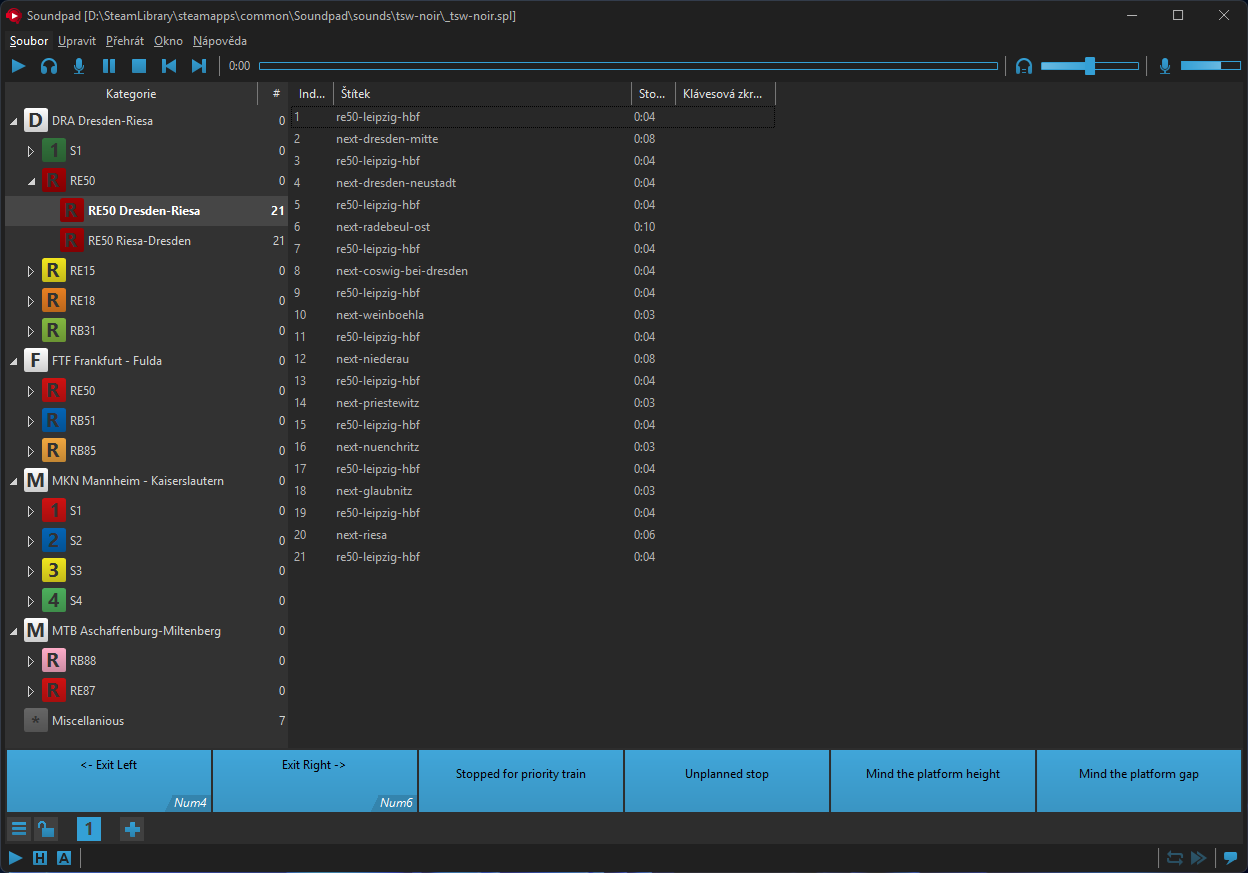Skip to the previous sound
Viewport: 1248px width, 873px height.
(x=169, y=66)
